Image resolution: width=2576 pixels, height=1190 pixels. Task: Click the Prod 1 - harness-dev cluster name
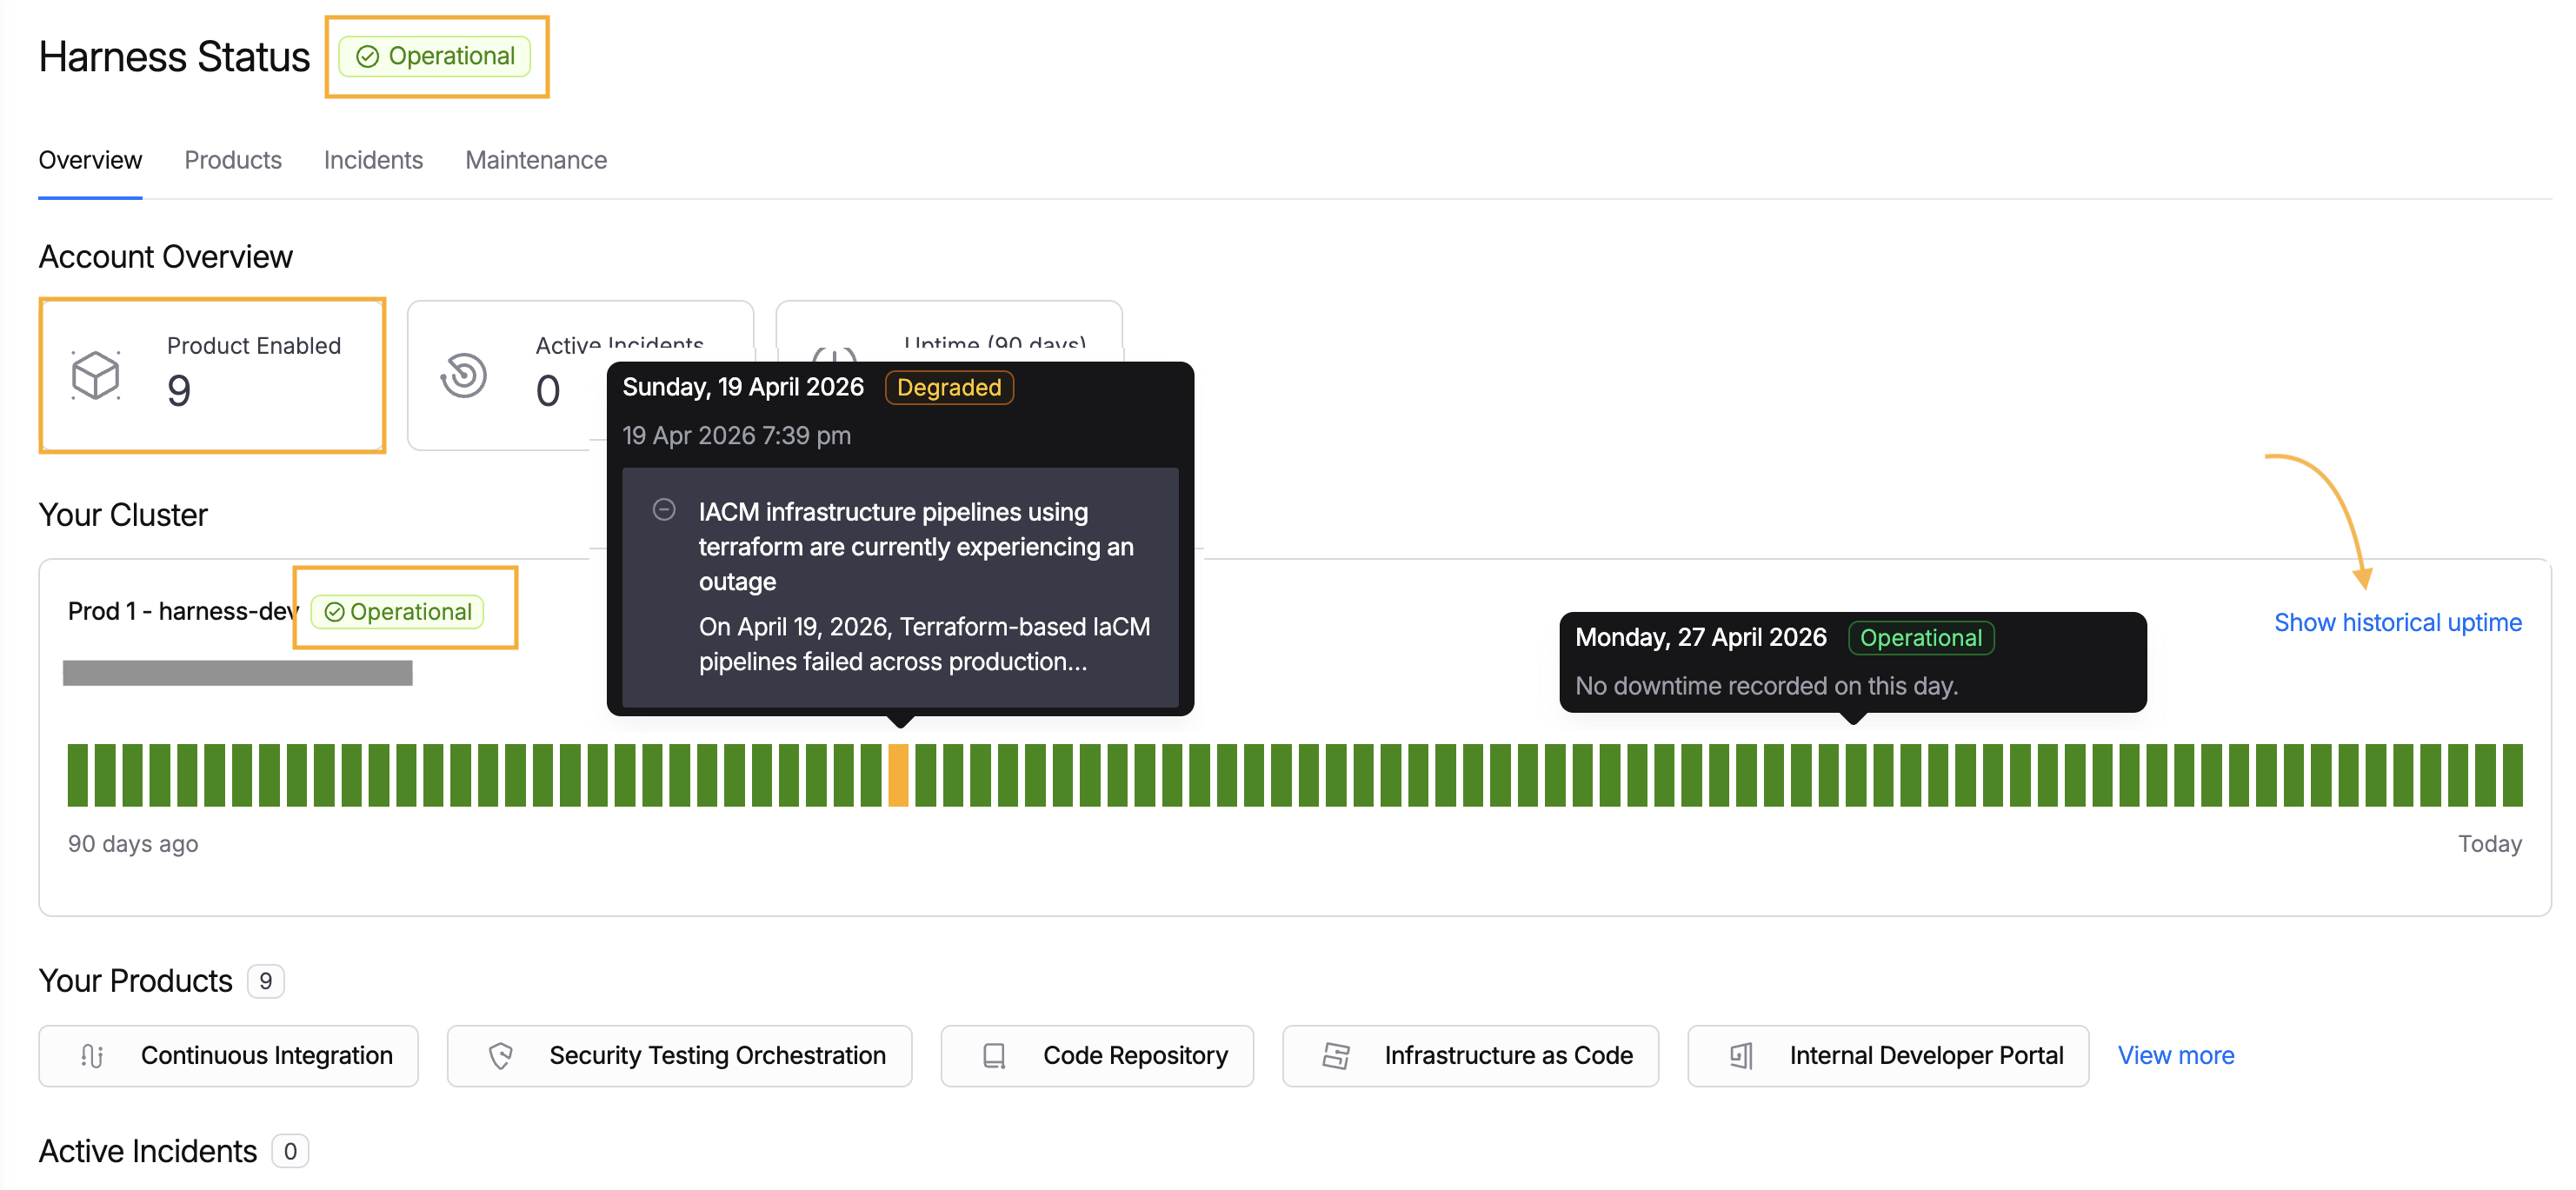click(182, 612)
